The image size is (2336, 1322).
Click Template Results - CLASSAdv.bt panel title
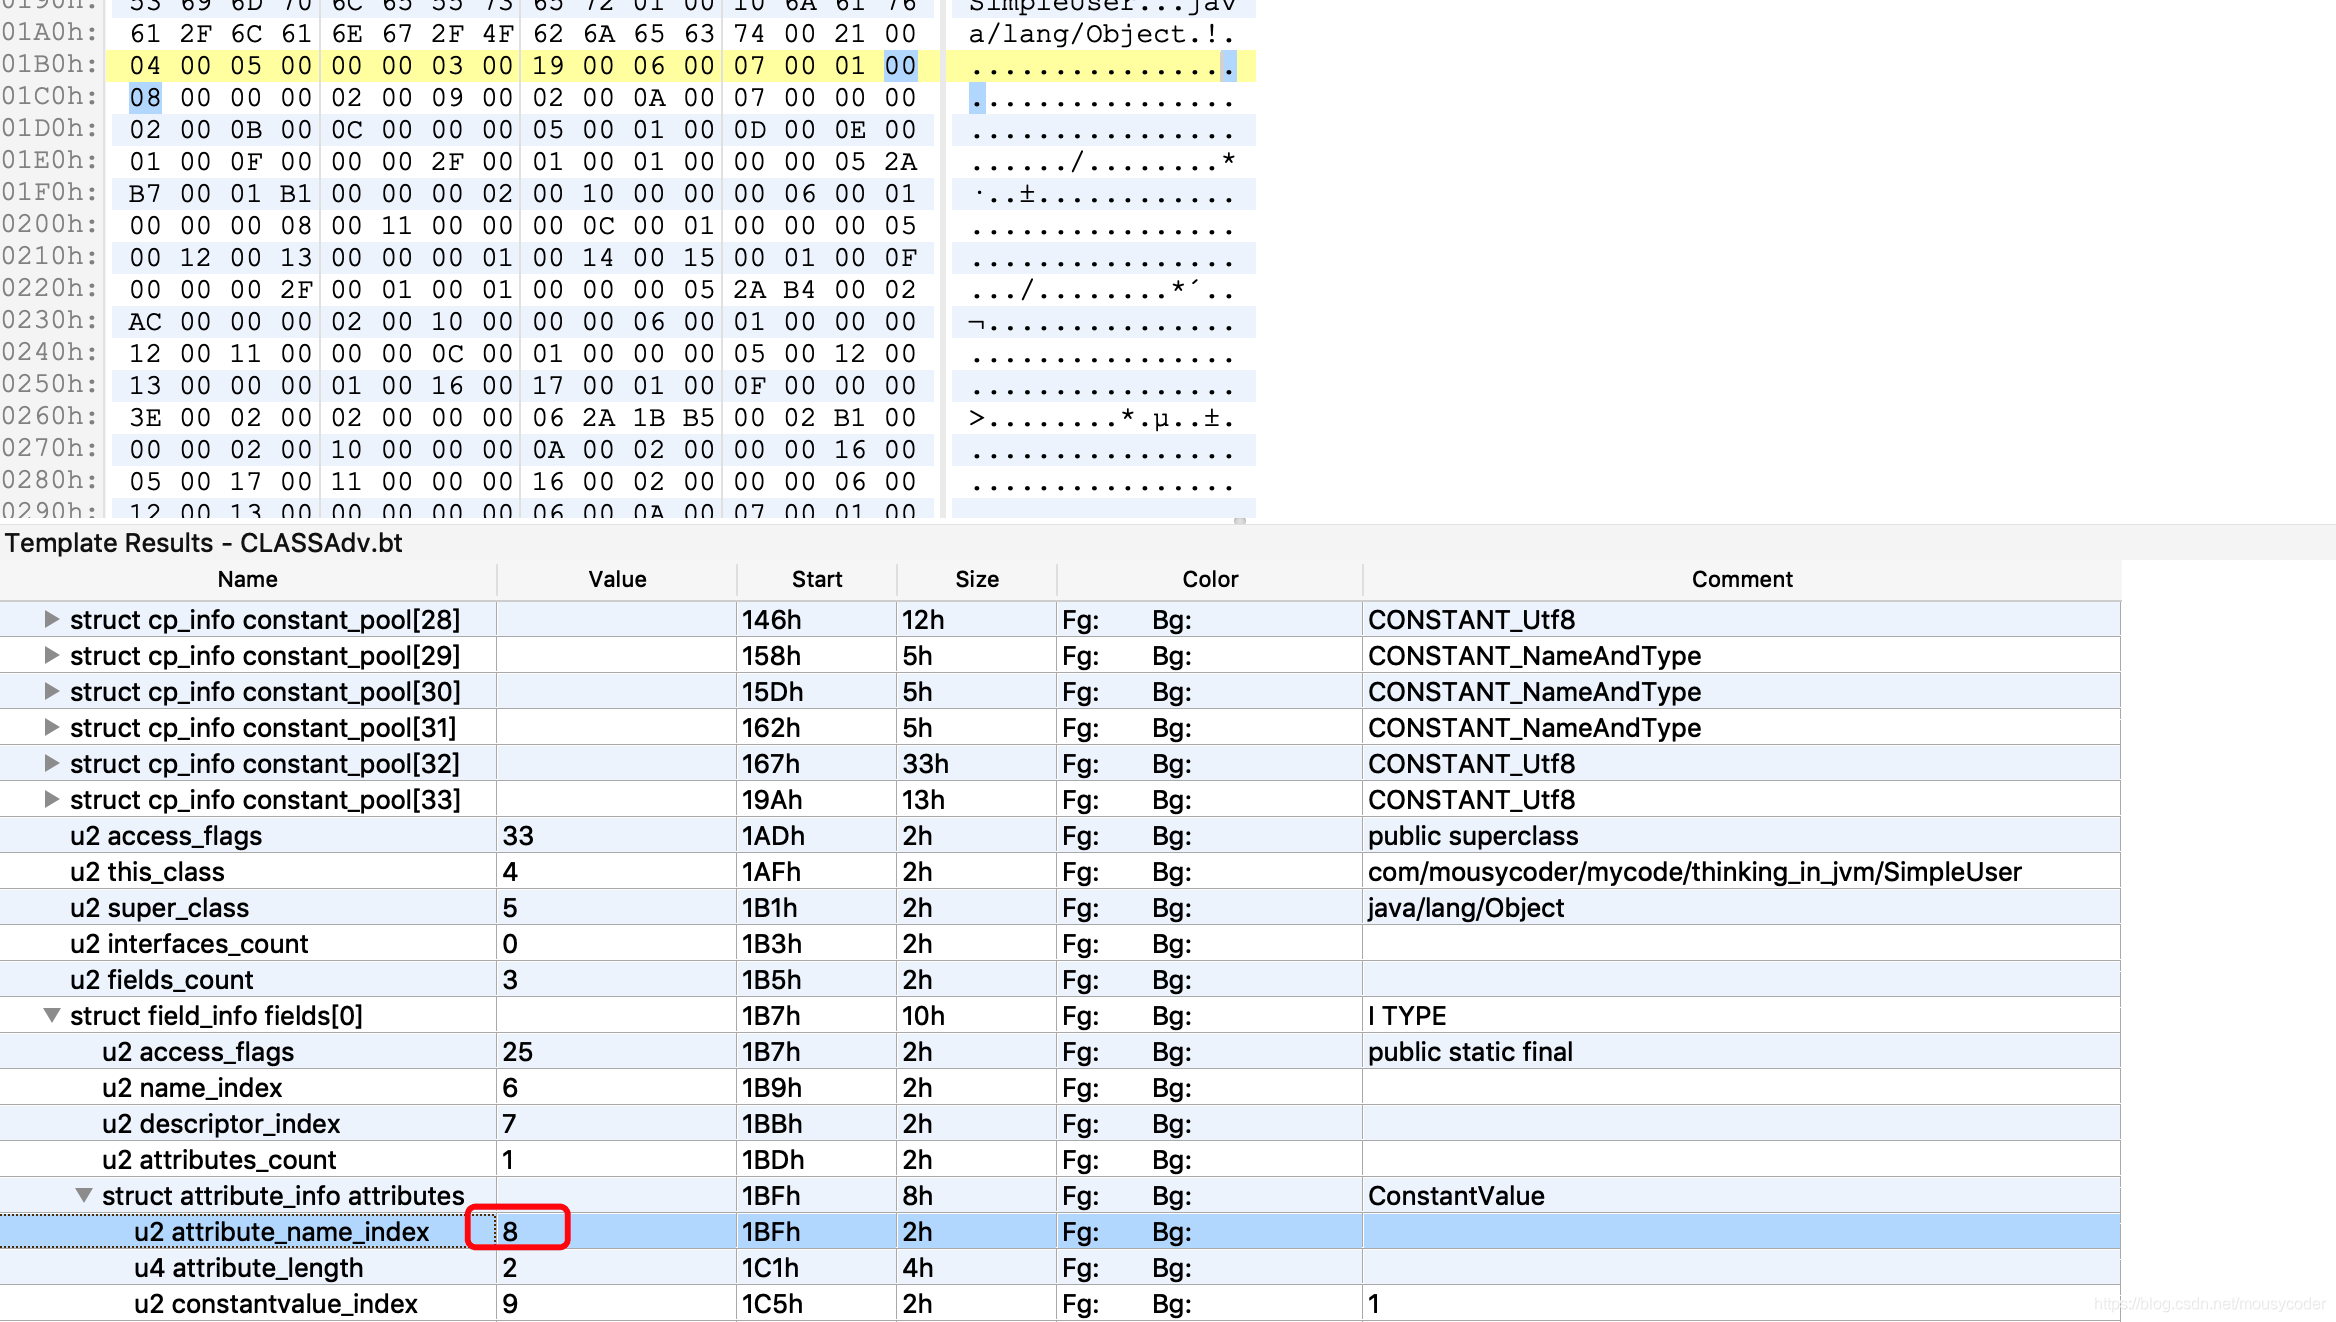[203, 543]
